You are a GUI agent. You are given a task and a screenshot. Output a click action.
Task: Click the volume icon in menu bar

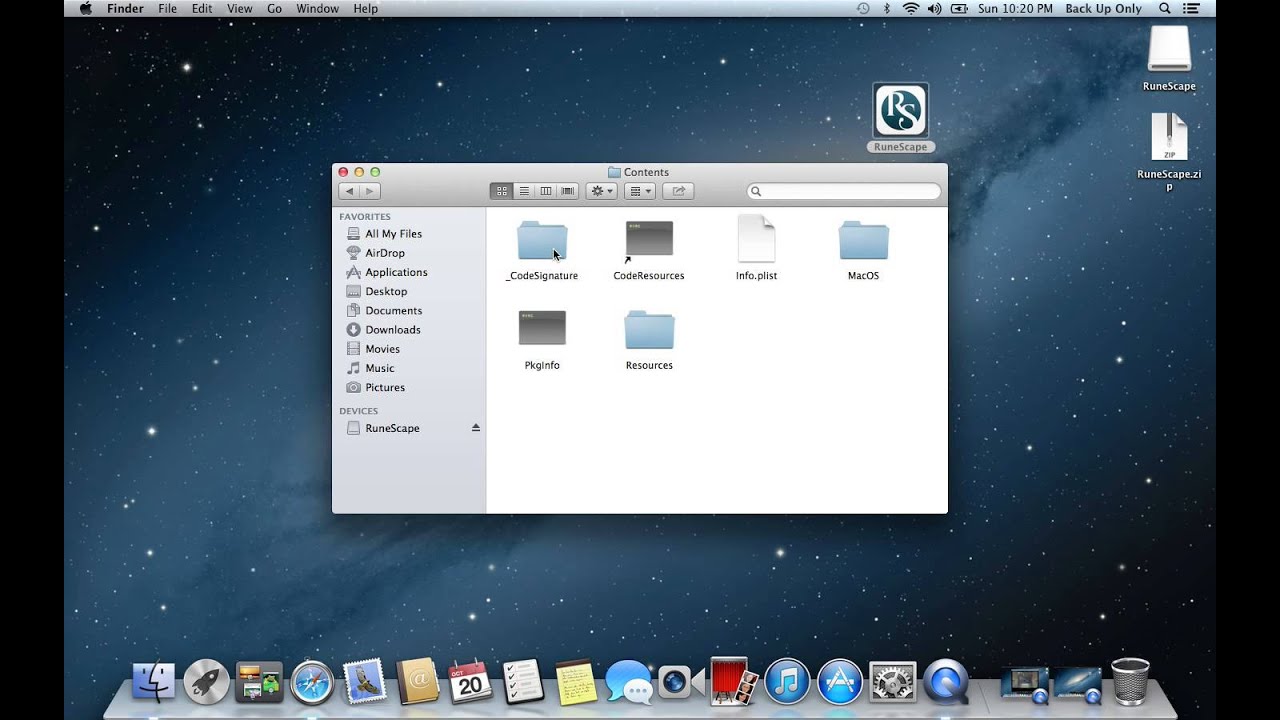click(x=935, y=8)
